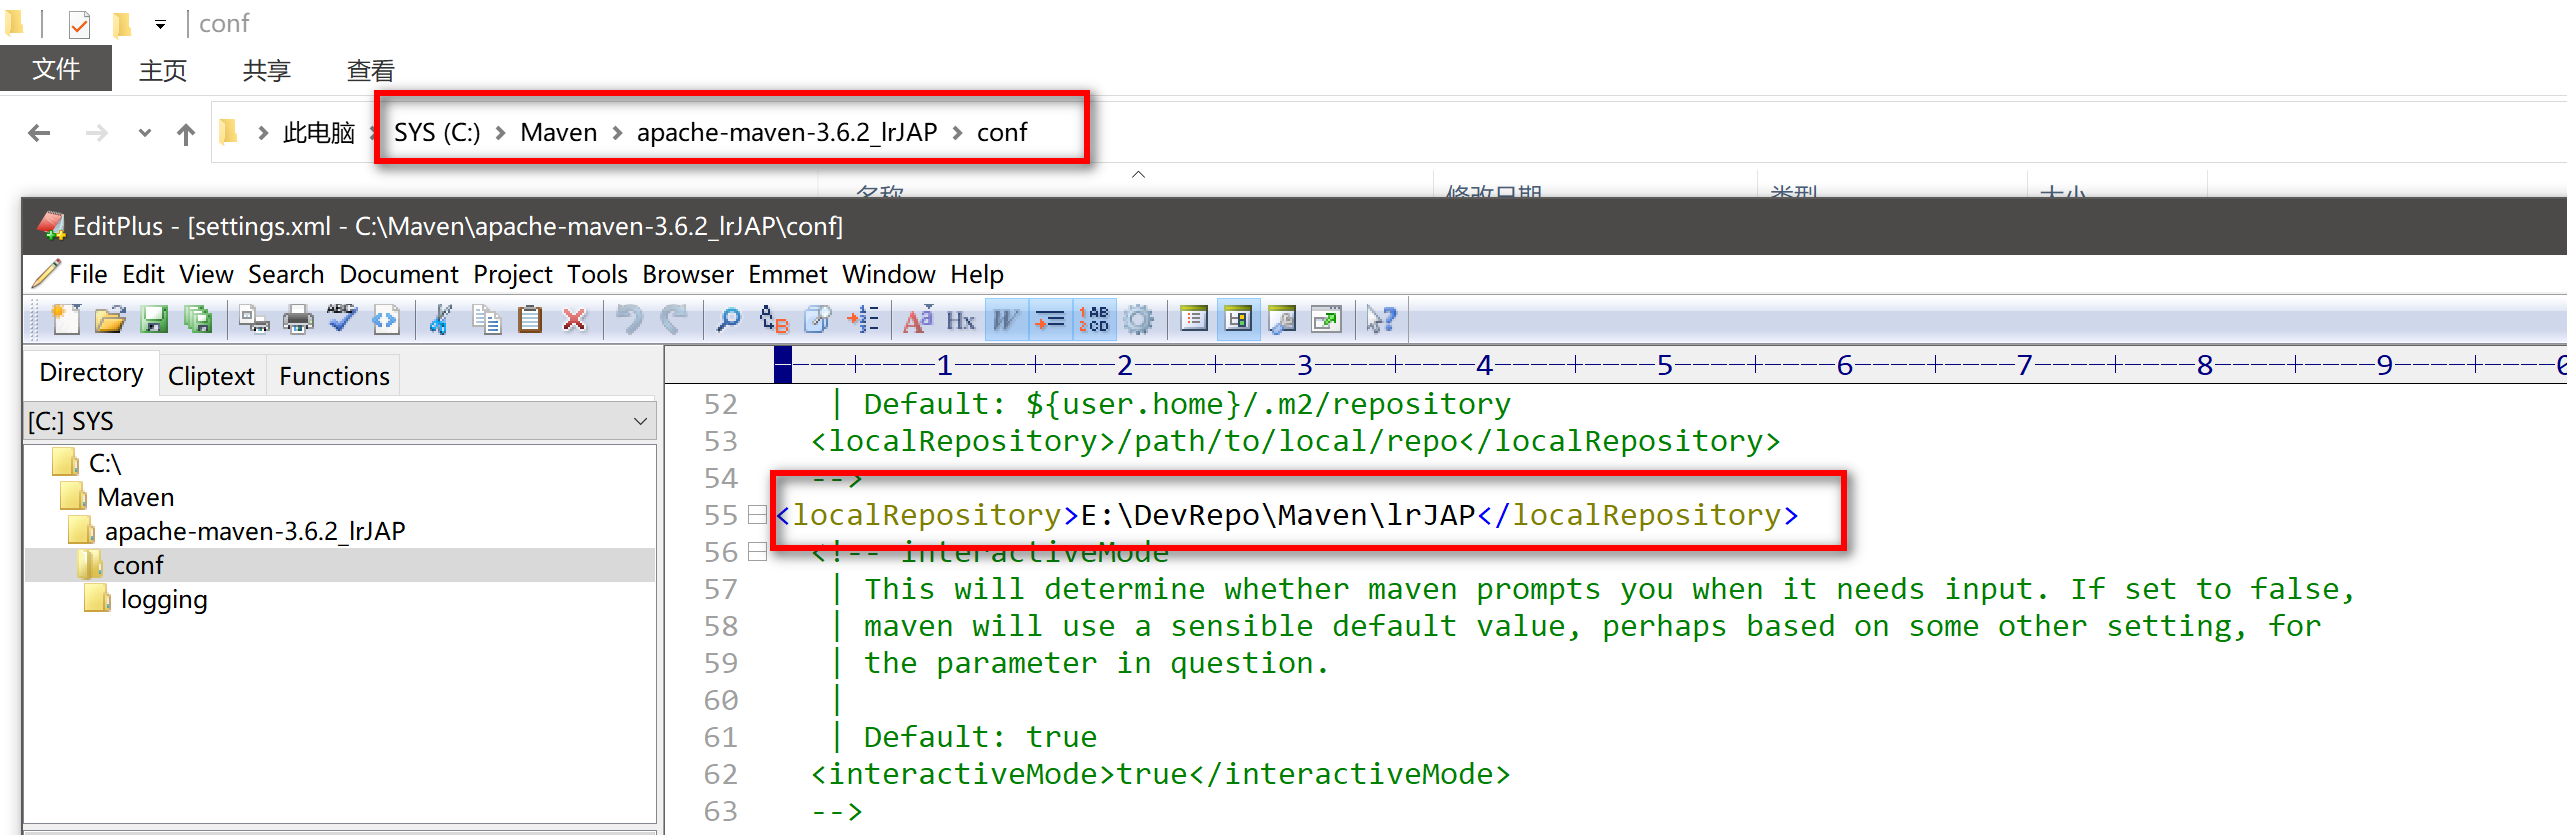This screenshot has height=835, width=2567.
Task: Click the New document icon
Action: (x=66, y=320)
